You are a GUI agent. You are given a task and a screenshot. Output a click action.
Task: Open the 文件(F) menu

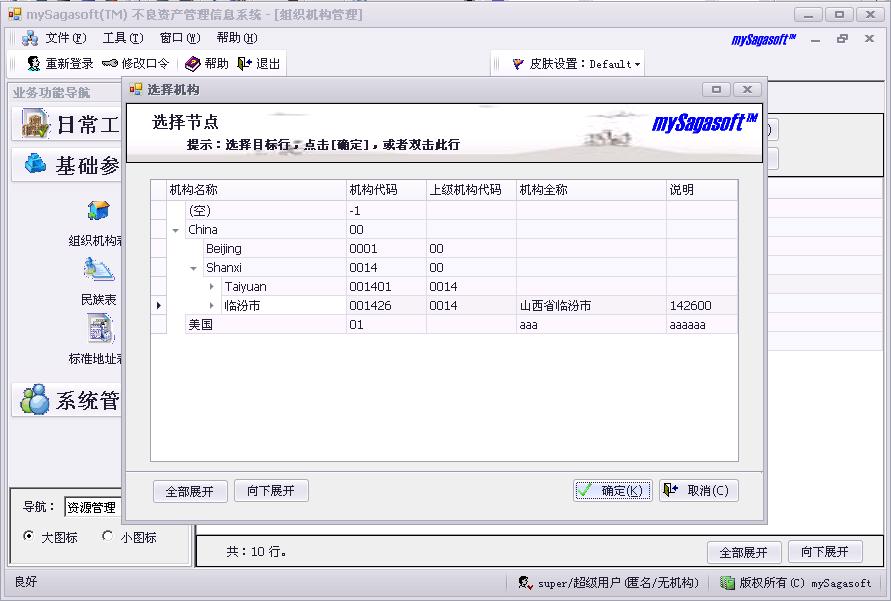pos(66,38)
